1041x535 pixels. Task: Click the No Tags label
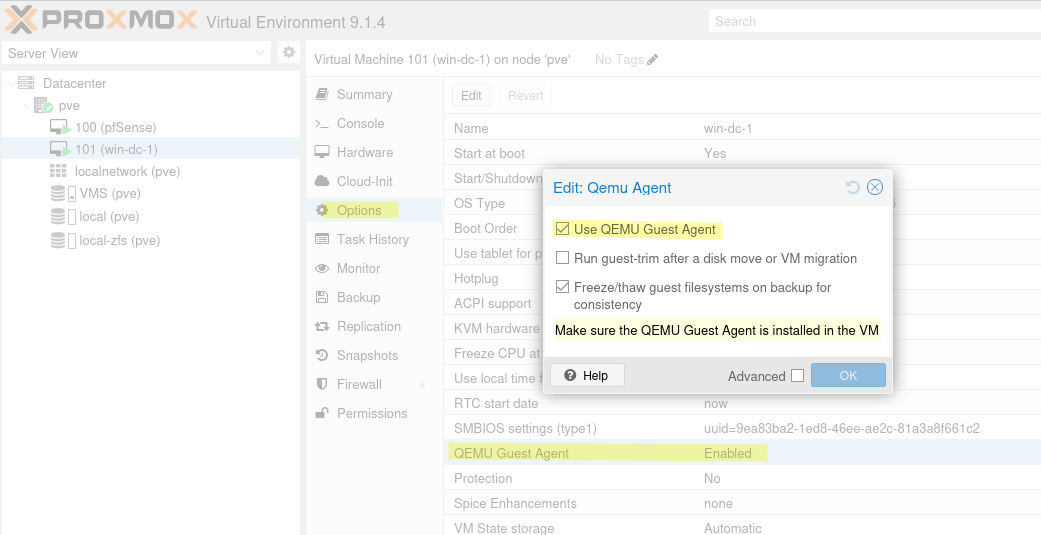pyautogui.click(x=619, y=60)
